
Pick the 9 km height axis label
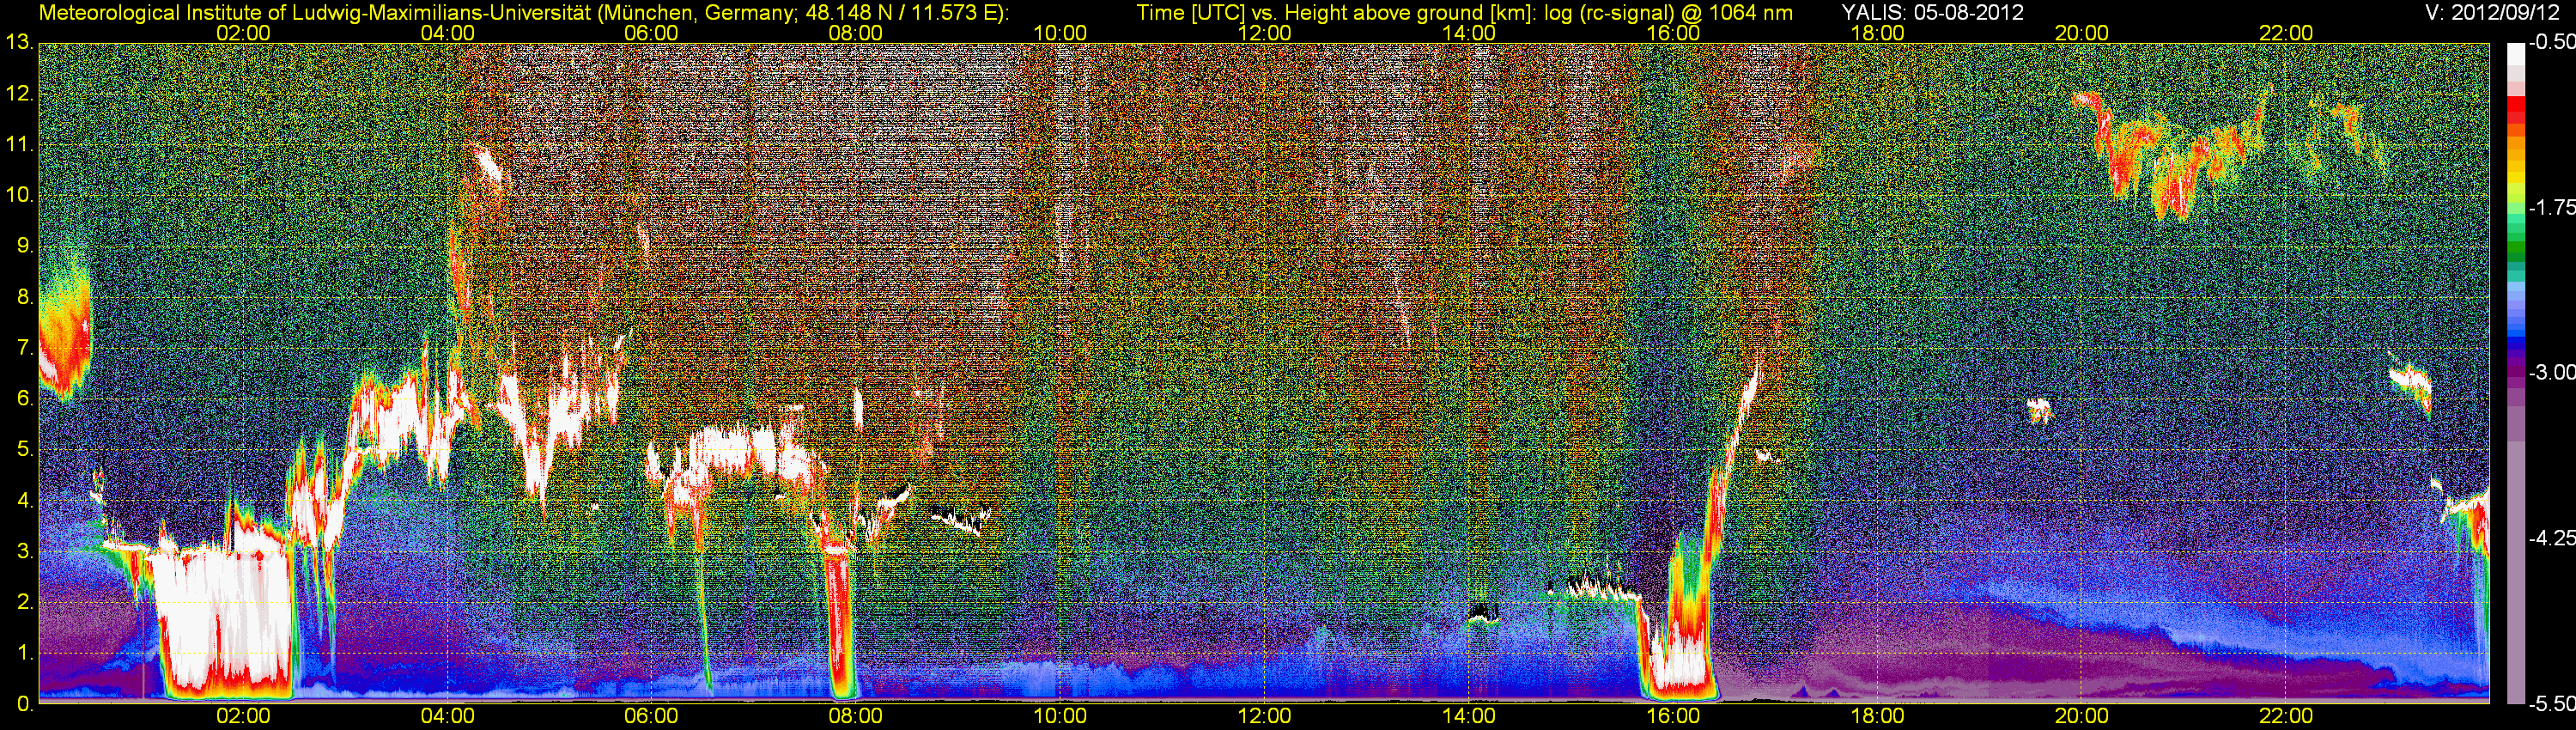tap(24, 246)
